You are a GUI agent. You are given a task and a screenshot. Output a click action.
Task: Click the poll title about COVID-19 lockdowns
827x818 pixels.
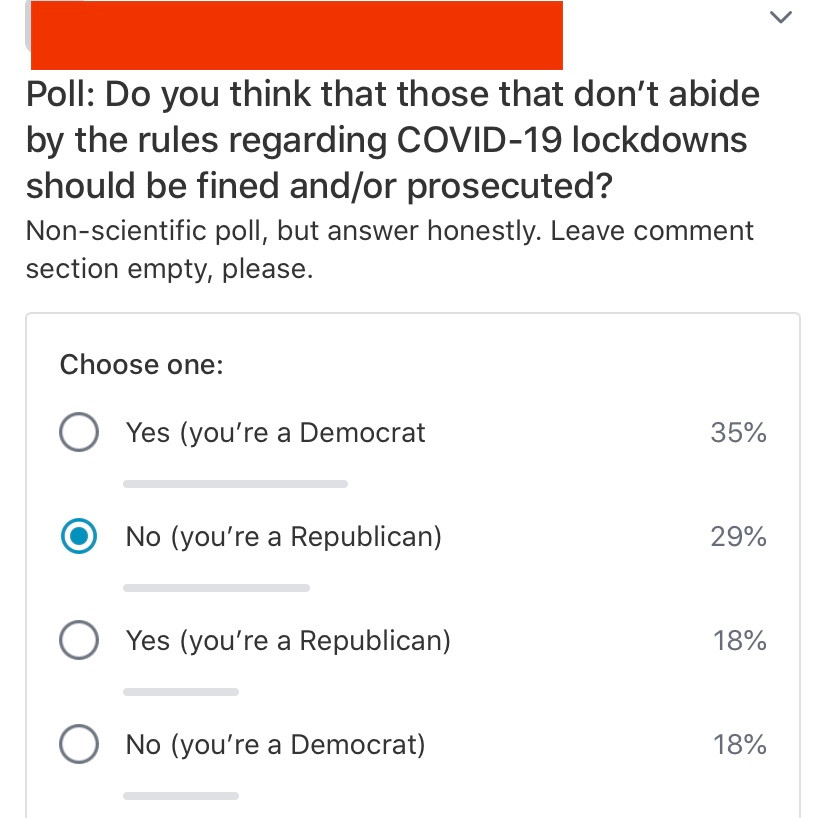[393, 140]
